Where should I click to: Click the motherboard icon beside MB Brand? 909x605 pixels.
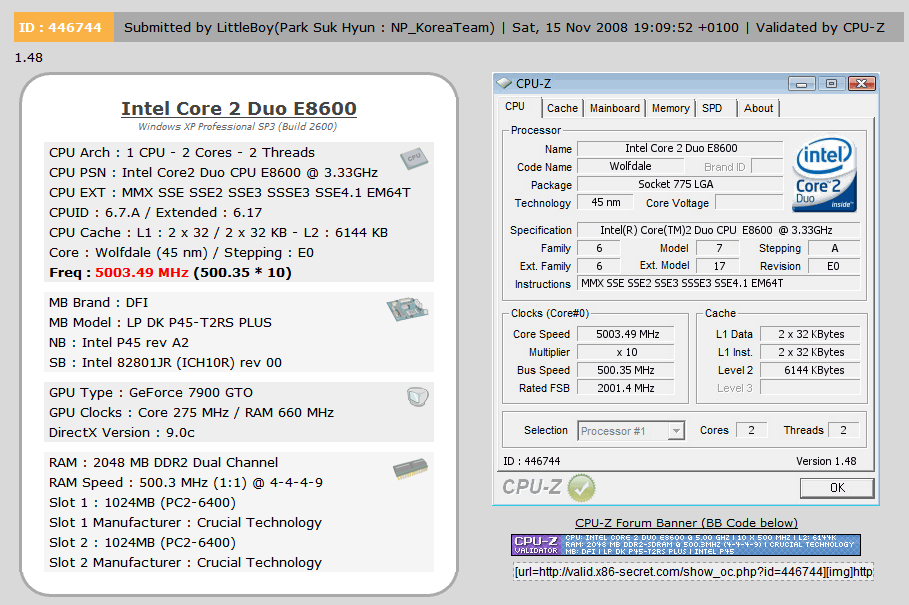tap(407, 308)
